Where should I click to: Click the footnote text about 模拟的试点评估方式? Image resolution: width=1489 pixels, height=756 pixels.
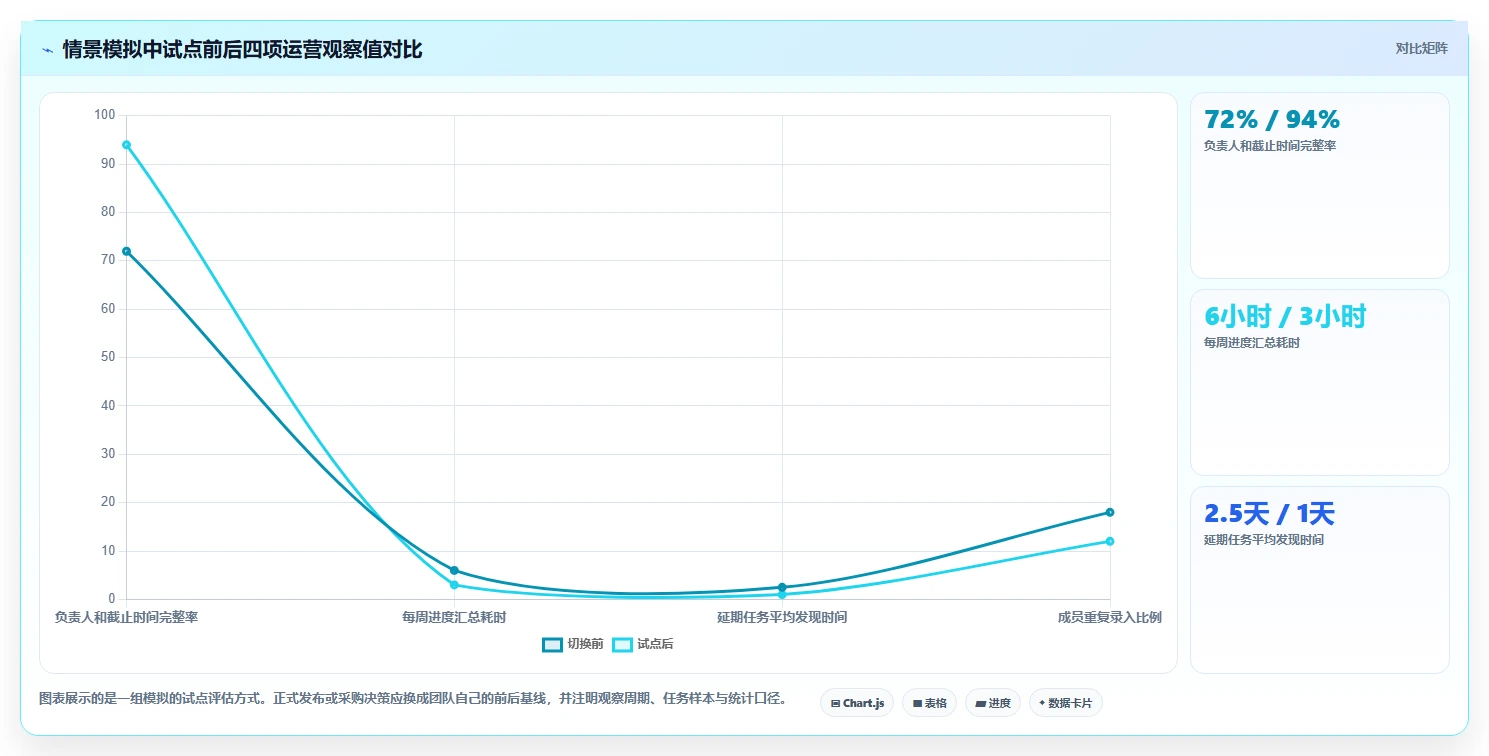412,698
